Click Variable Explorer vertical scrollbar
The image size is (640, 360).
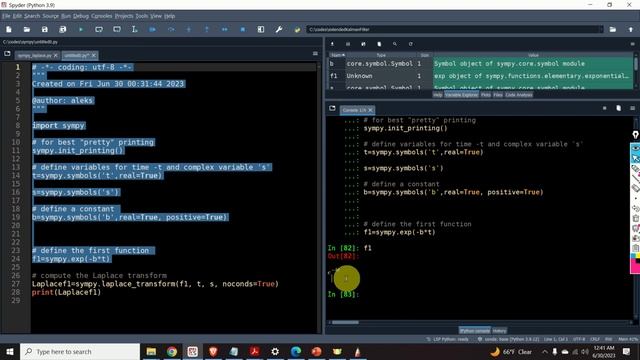(636, 64)
